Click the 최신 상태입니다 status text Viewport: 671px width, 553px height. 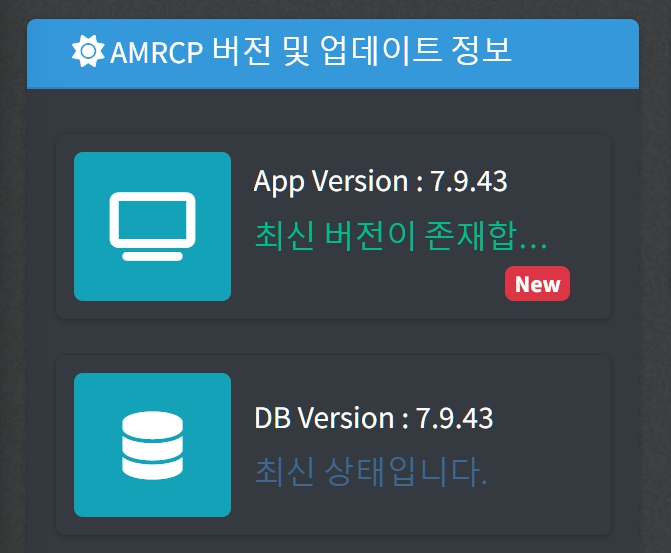pos(370,472)
